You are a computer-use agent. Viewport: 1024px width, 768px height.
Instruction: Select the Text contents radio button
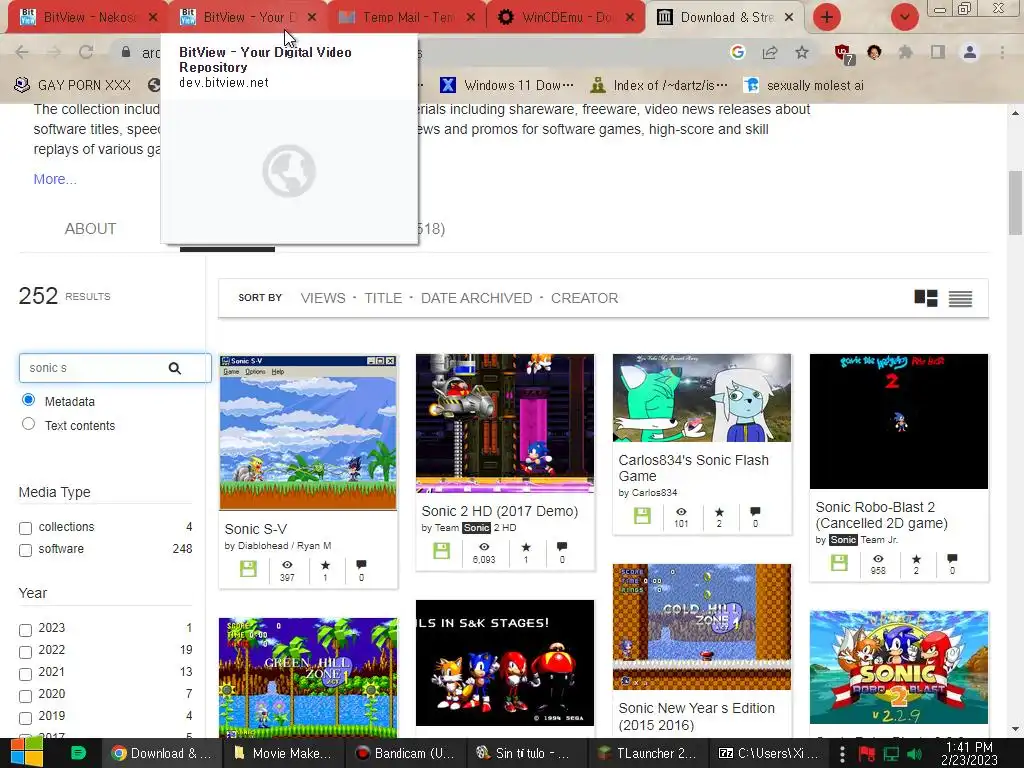[28, 424]
